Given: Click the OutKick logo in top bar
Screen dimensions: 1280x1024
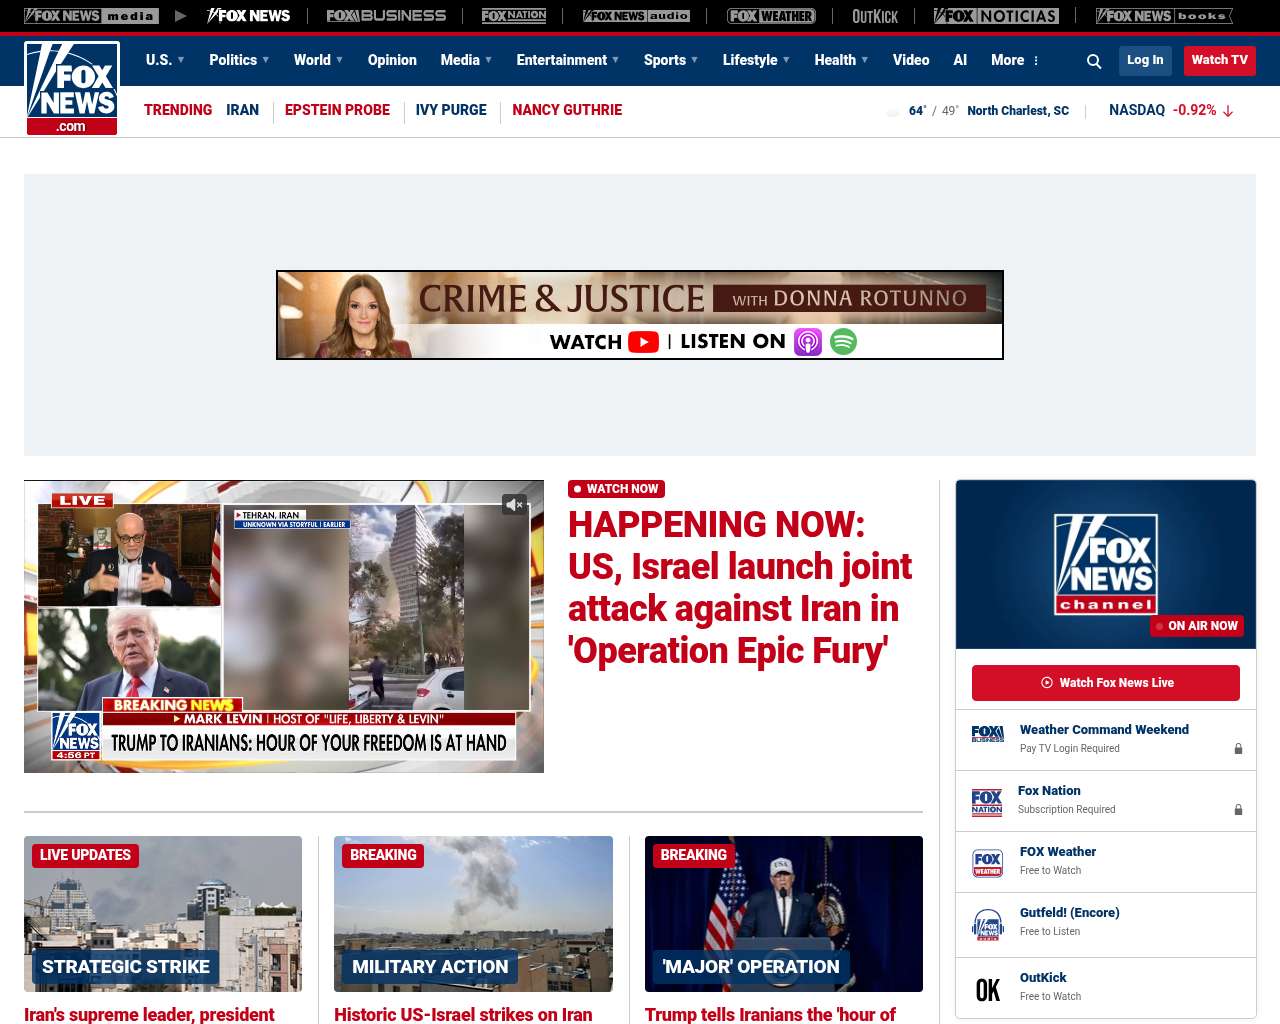Looking at the screenshot, I should point(874,16).
